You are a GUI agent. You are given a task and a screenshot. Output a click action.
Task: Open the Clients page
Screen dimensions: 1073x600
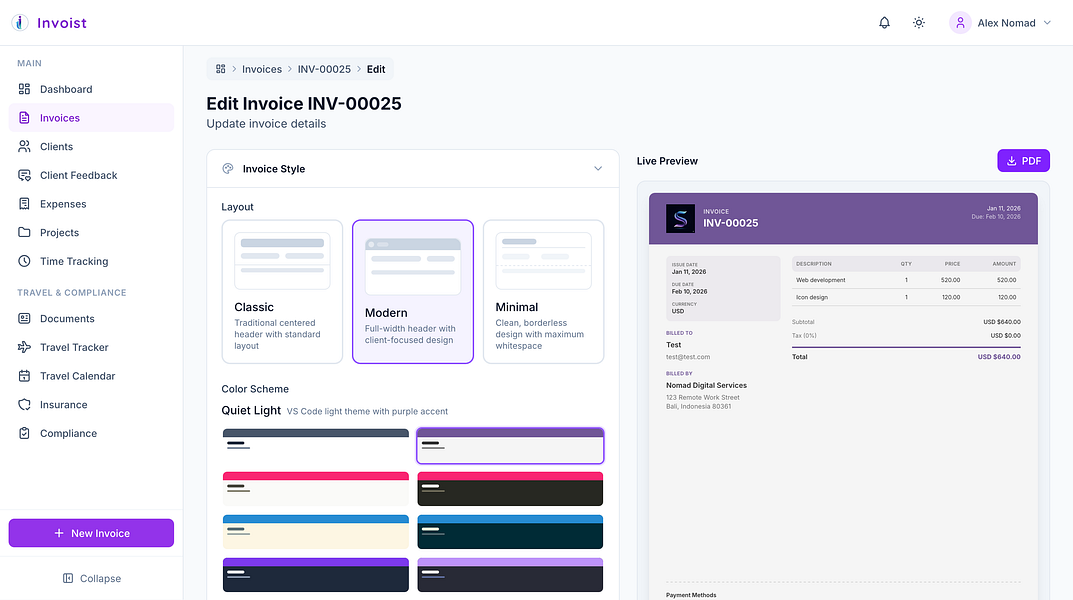click(91, 146)
